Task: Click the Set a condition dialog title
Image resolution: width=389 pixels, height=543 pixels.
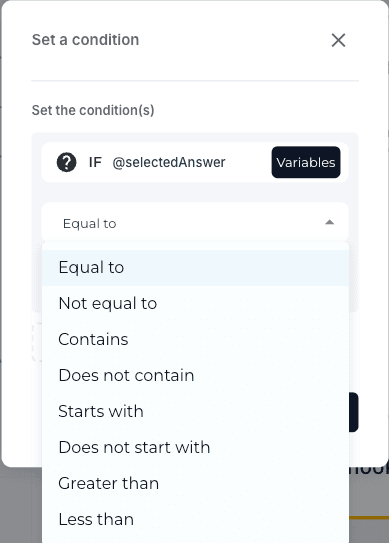Action: click(x=85, y=40)
